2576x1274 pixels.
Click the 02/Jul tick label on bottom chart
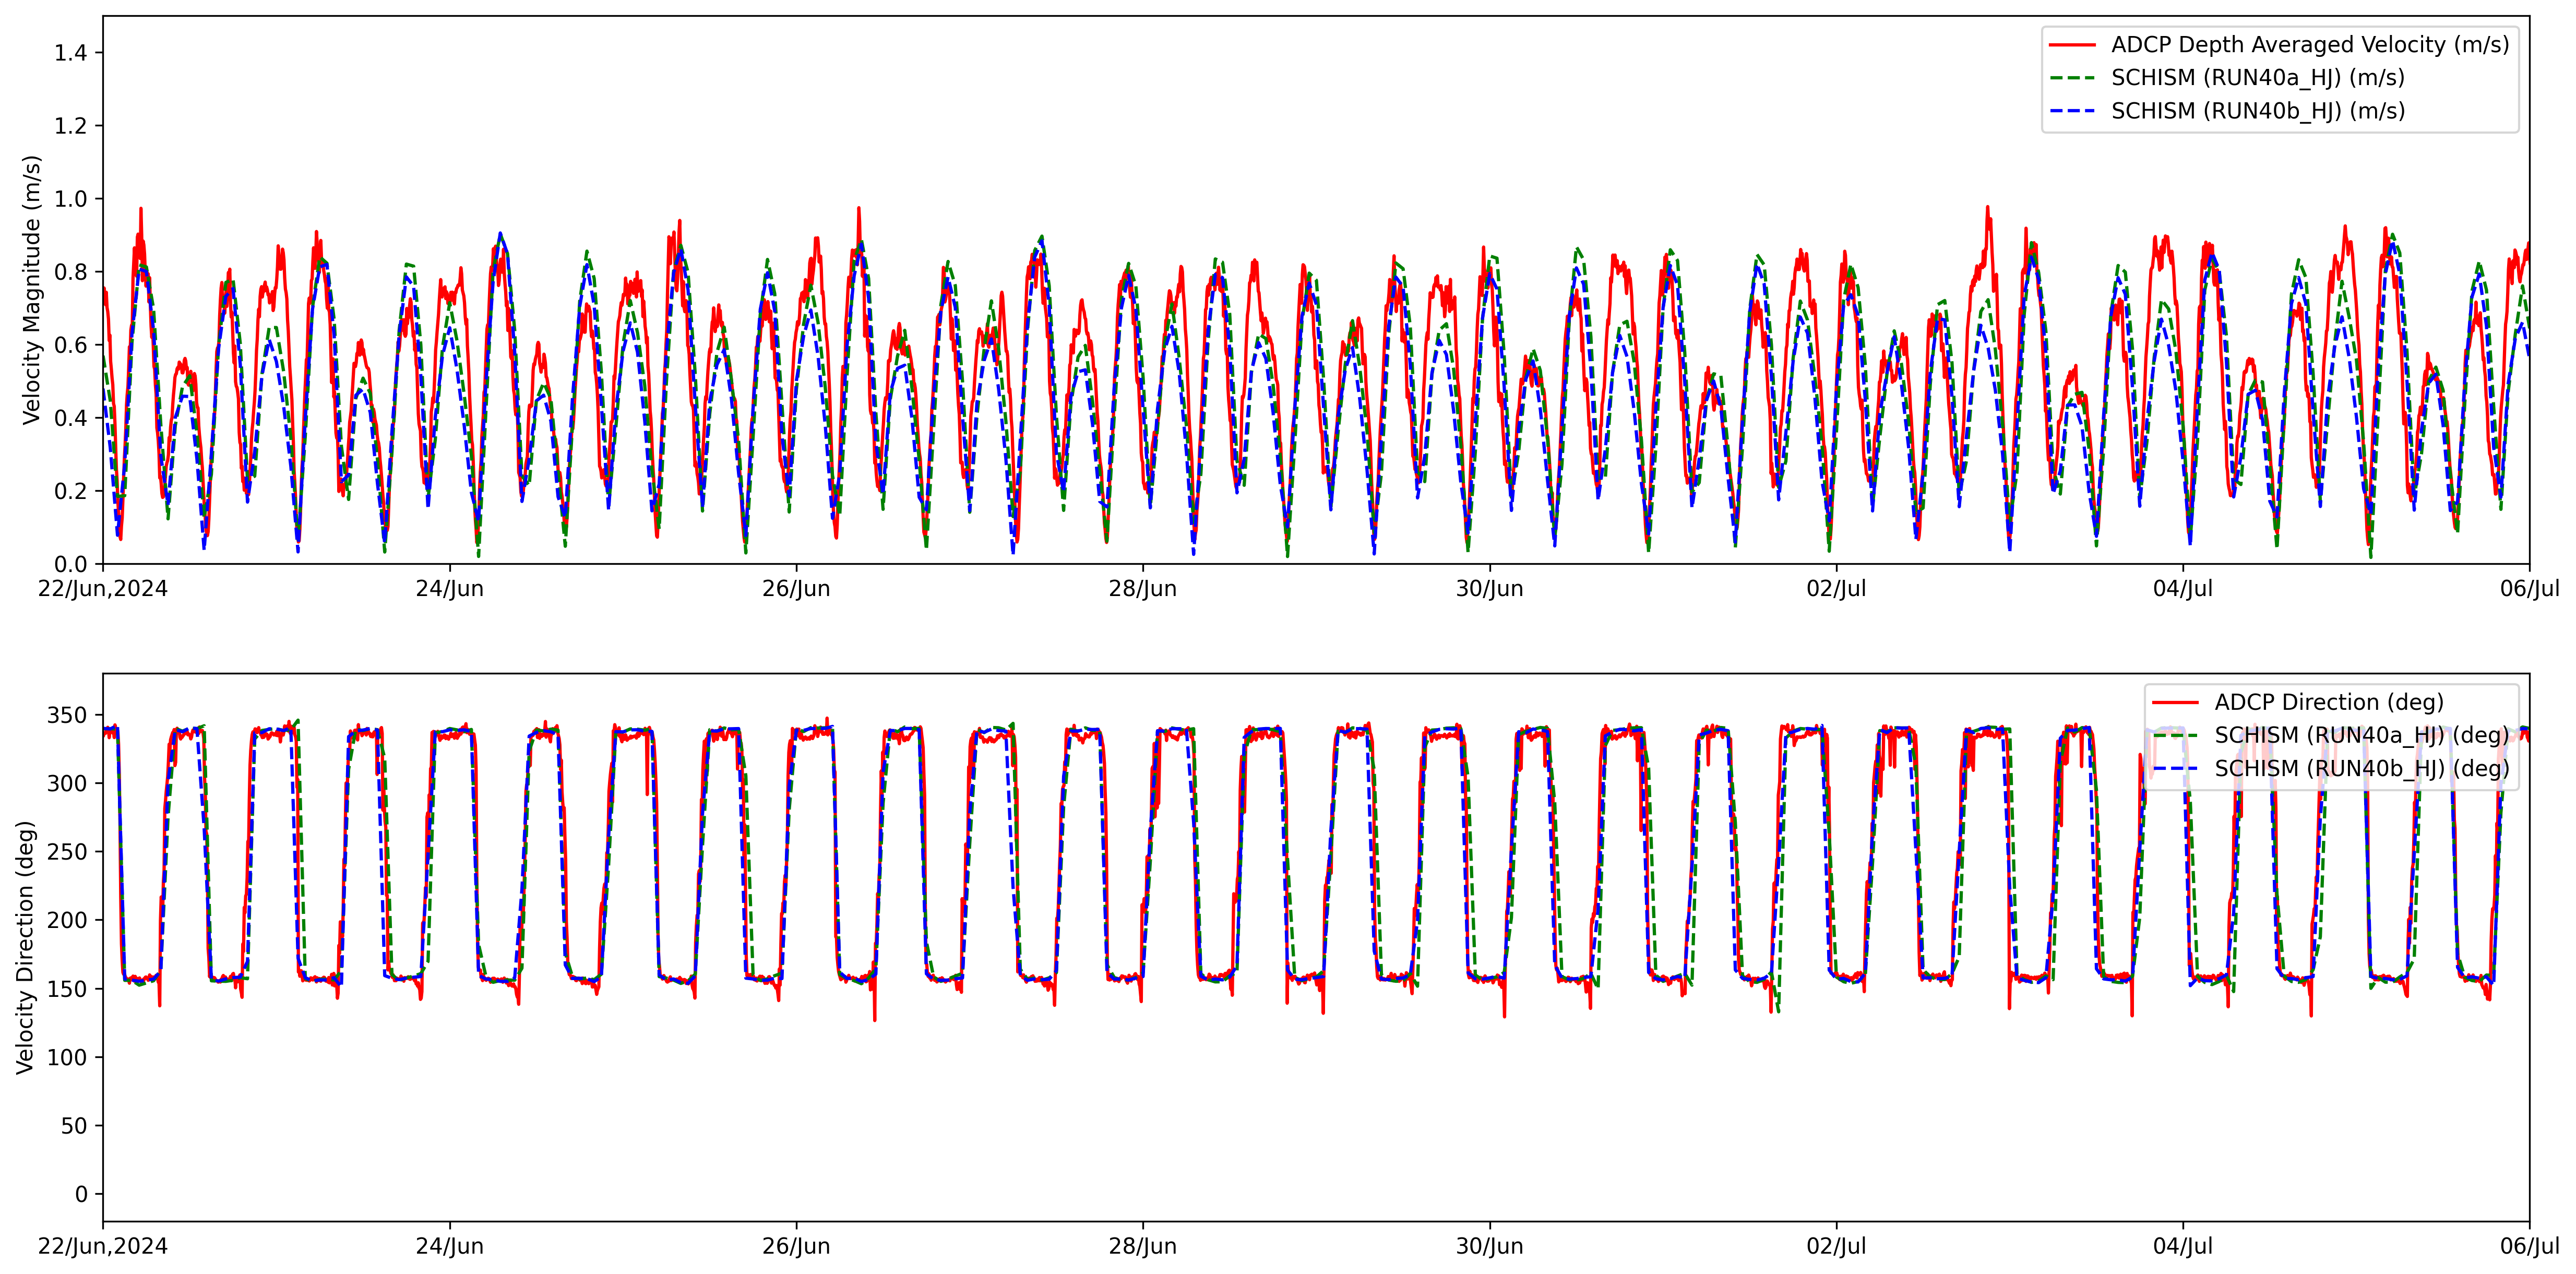(x=1835, y=1246)
